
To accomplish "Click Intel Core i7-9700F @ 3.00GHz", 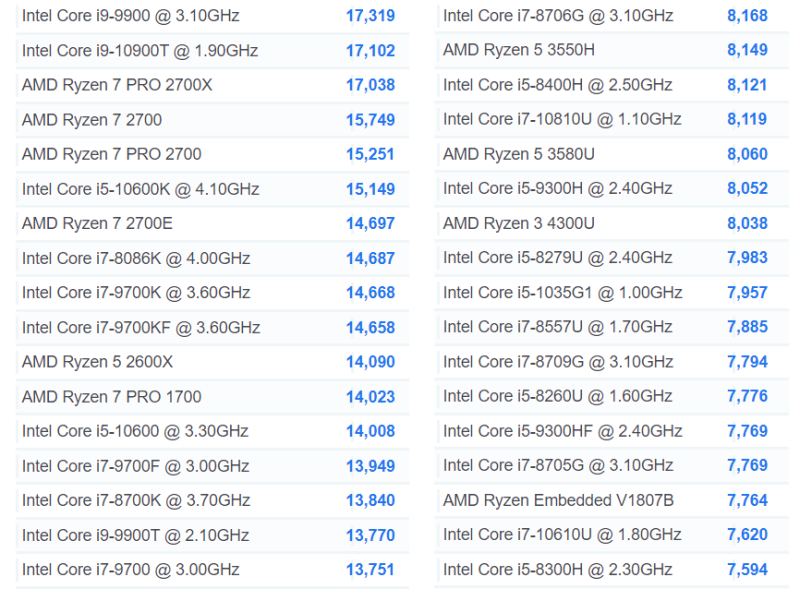I will click(136, 466).
